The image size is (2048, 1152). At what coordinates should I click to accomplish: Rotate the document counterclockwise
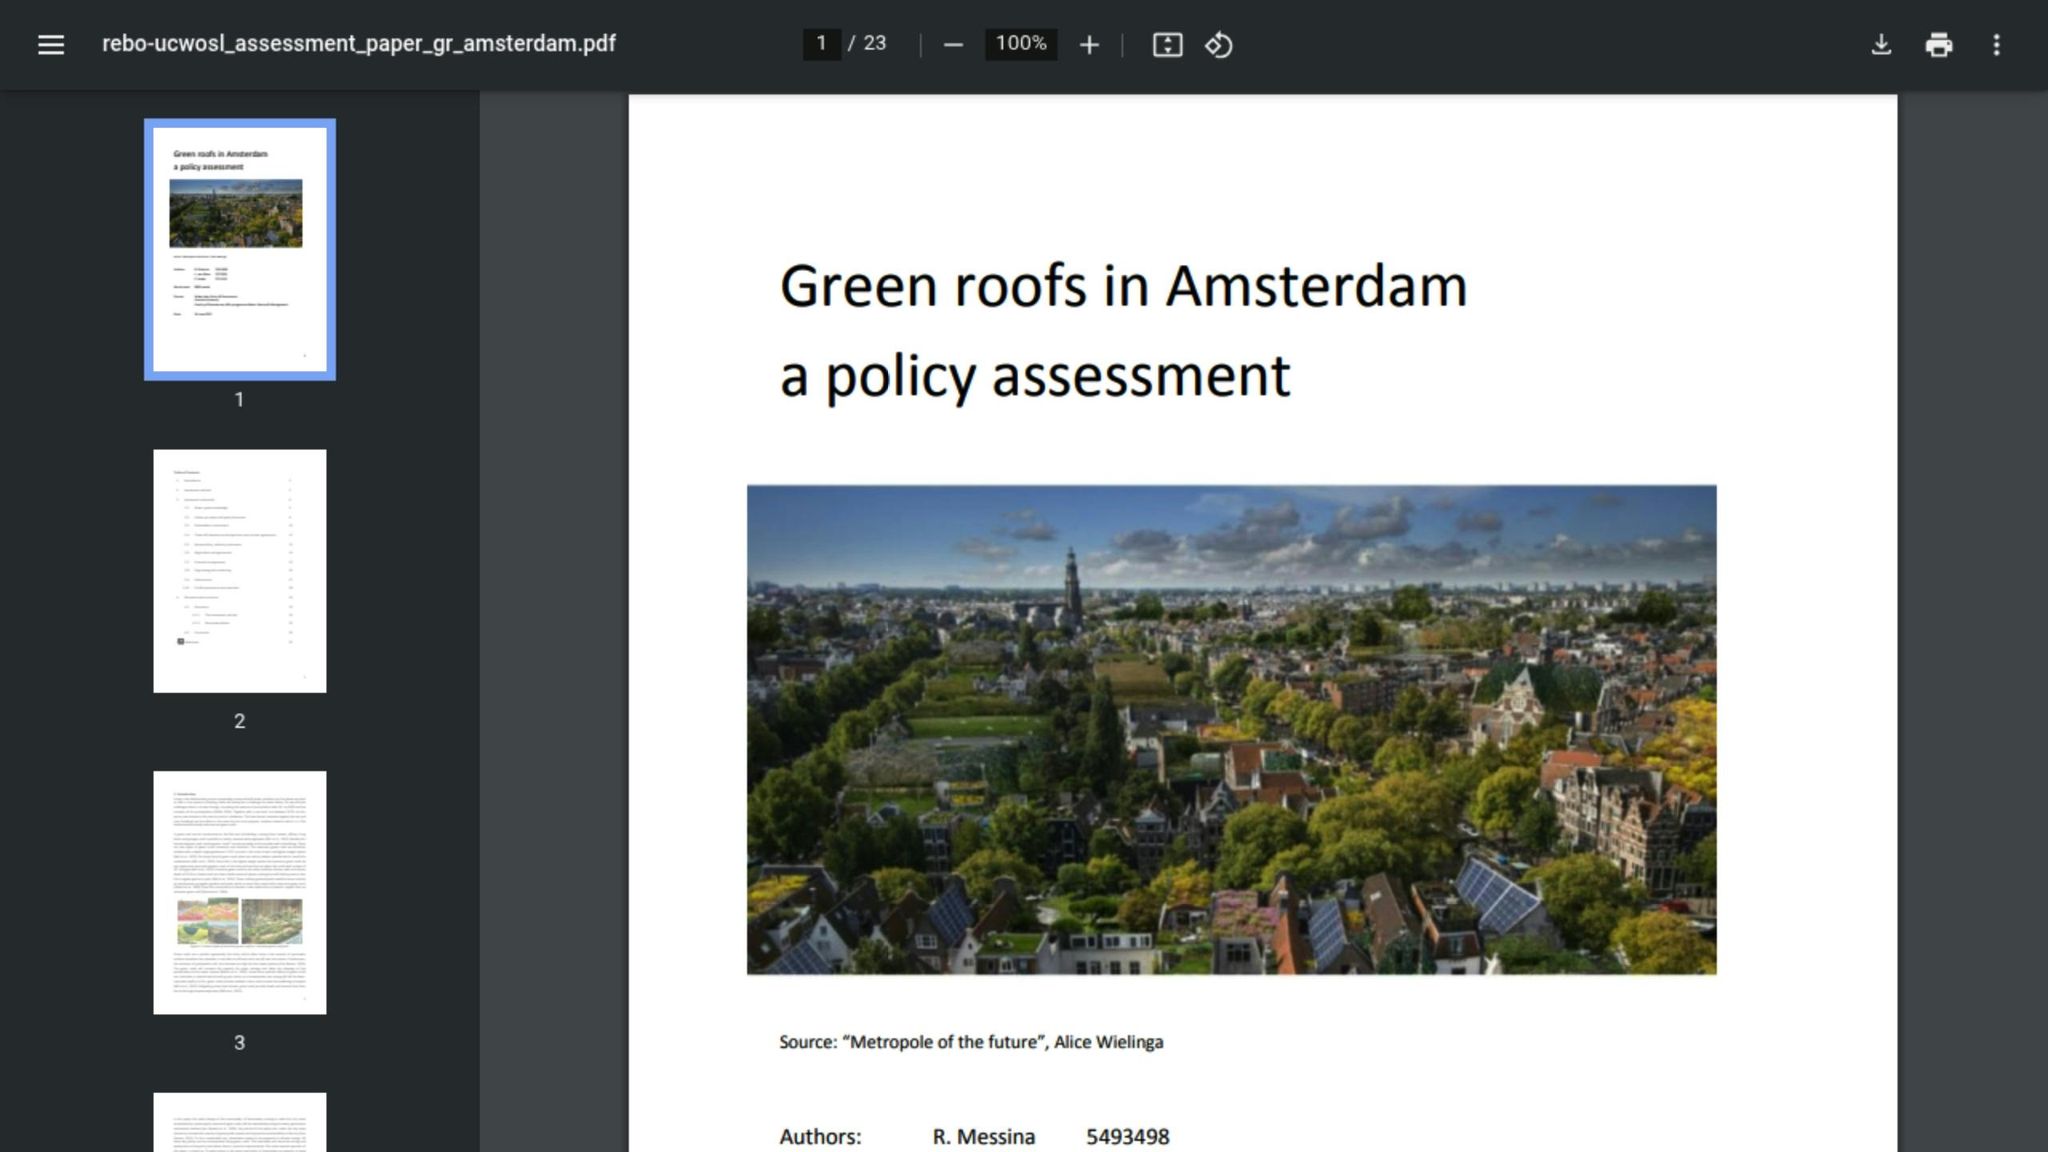pos(1218,45)
